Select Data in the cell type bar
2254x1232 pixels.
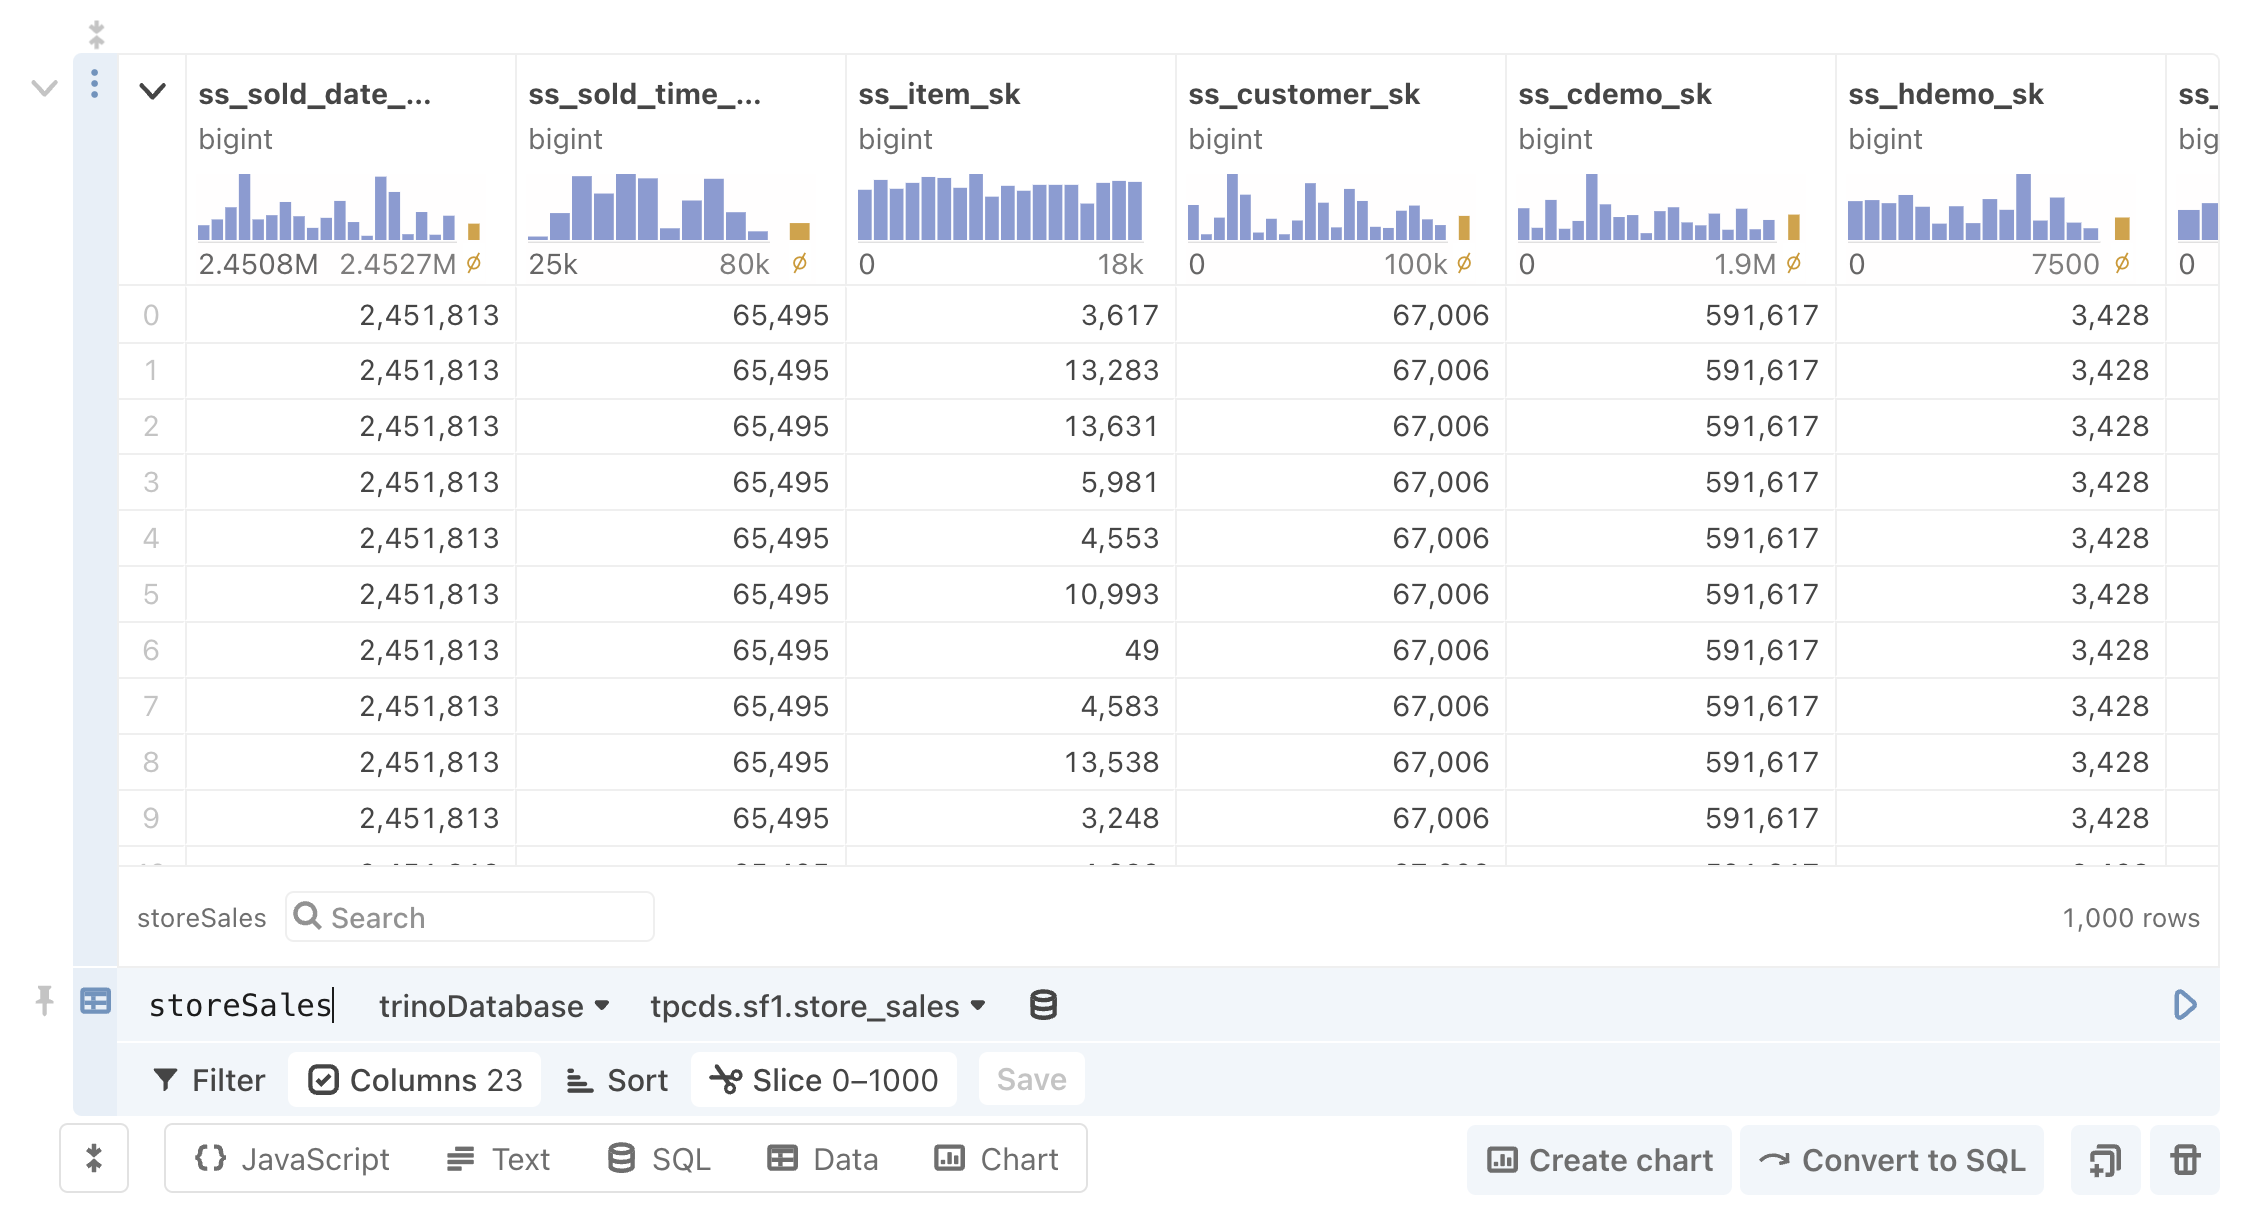coord(822,1158)
